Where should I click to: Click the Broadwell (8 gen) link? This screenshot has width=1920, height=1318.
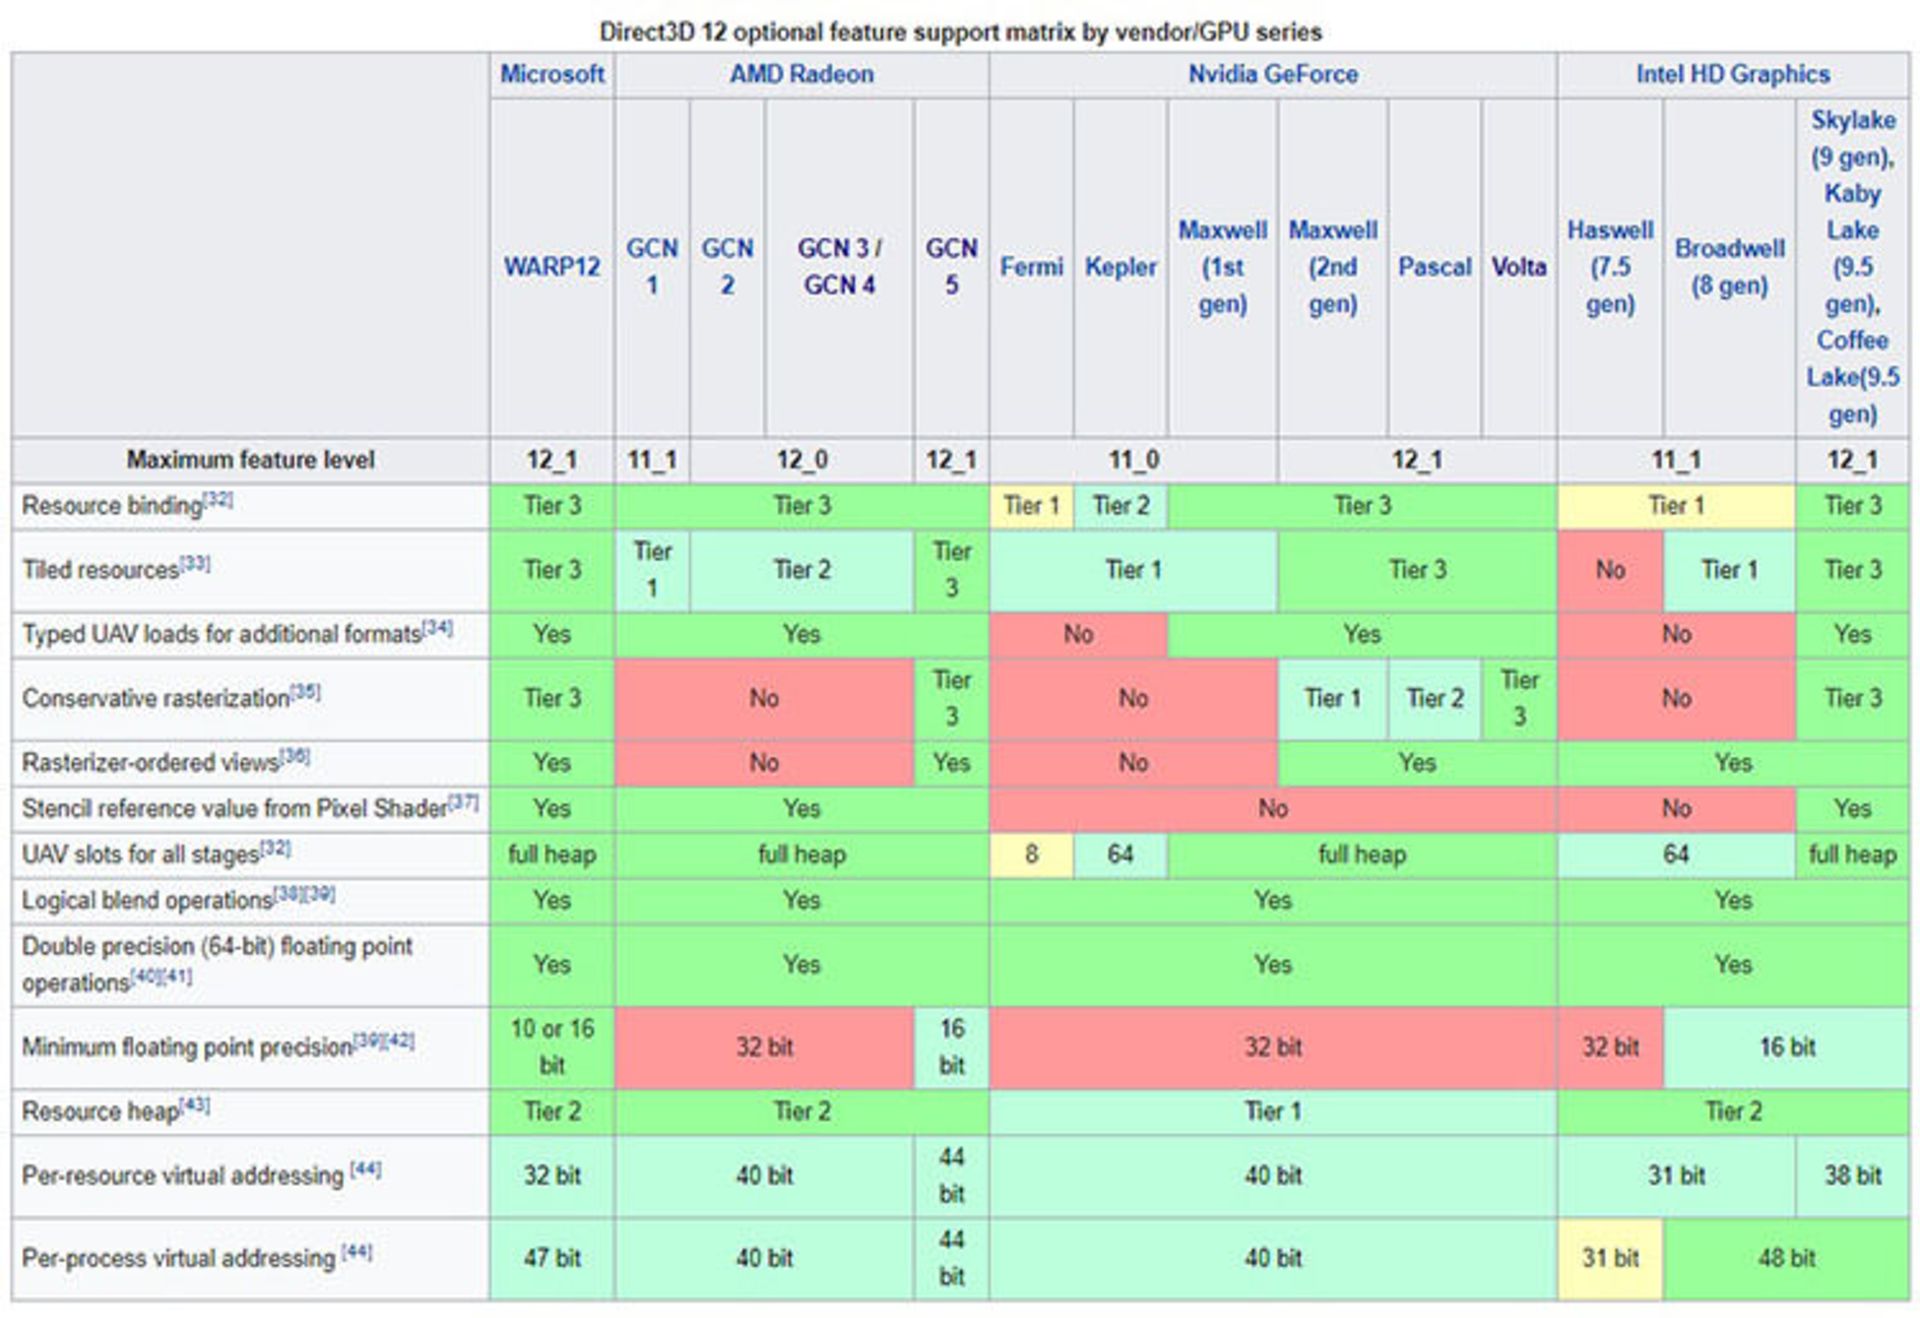pos(1729,266)
